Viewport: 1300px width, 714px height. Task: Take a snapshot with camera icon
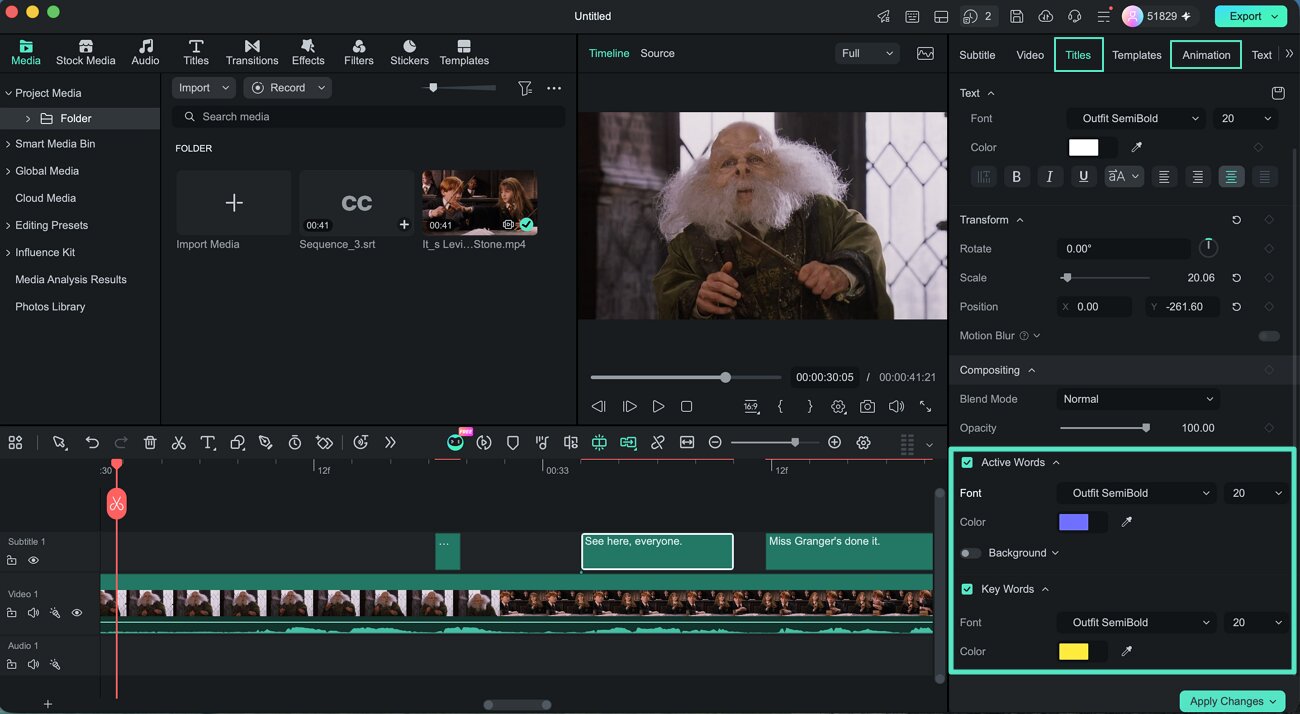point(867,407)
